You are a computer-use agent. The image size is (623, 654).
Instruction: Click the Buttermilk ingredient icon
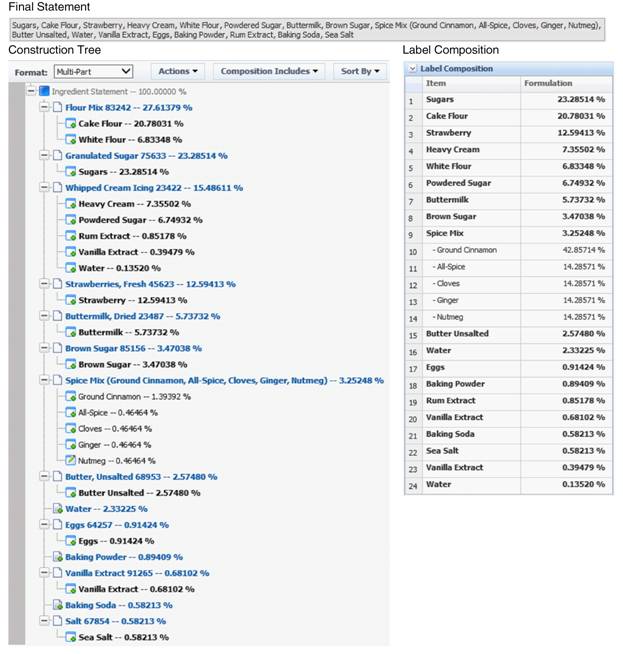70,332
